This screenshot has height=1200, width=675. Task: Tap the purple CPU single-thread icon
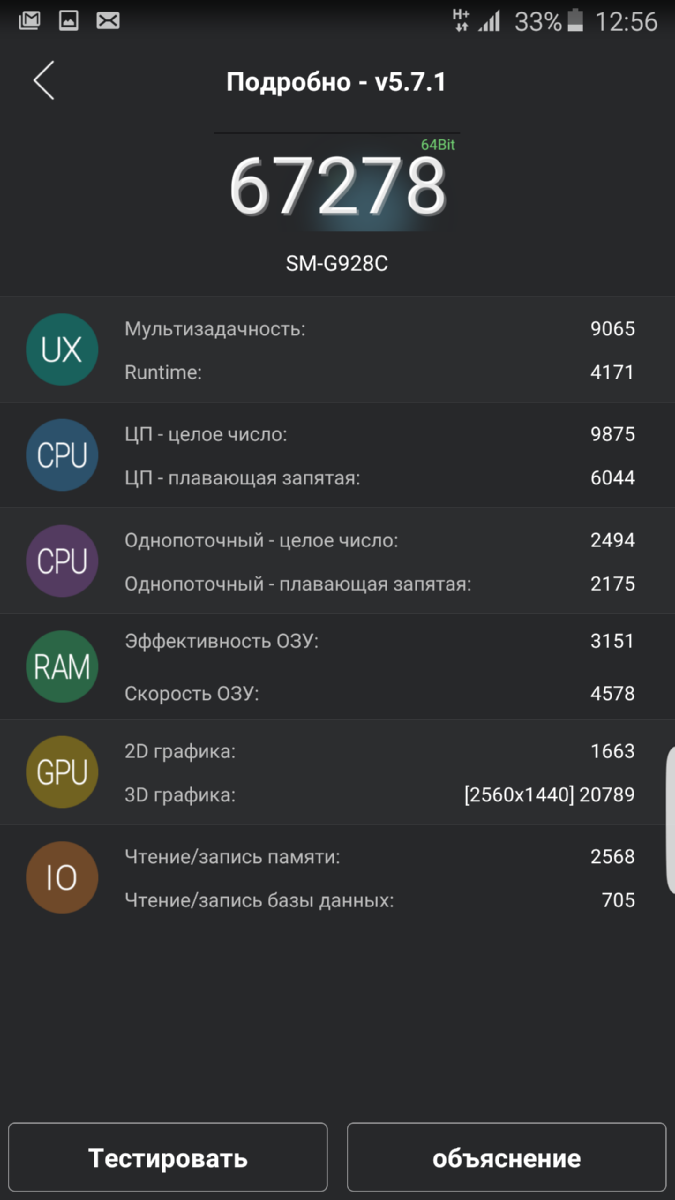(62, 561)
